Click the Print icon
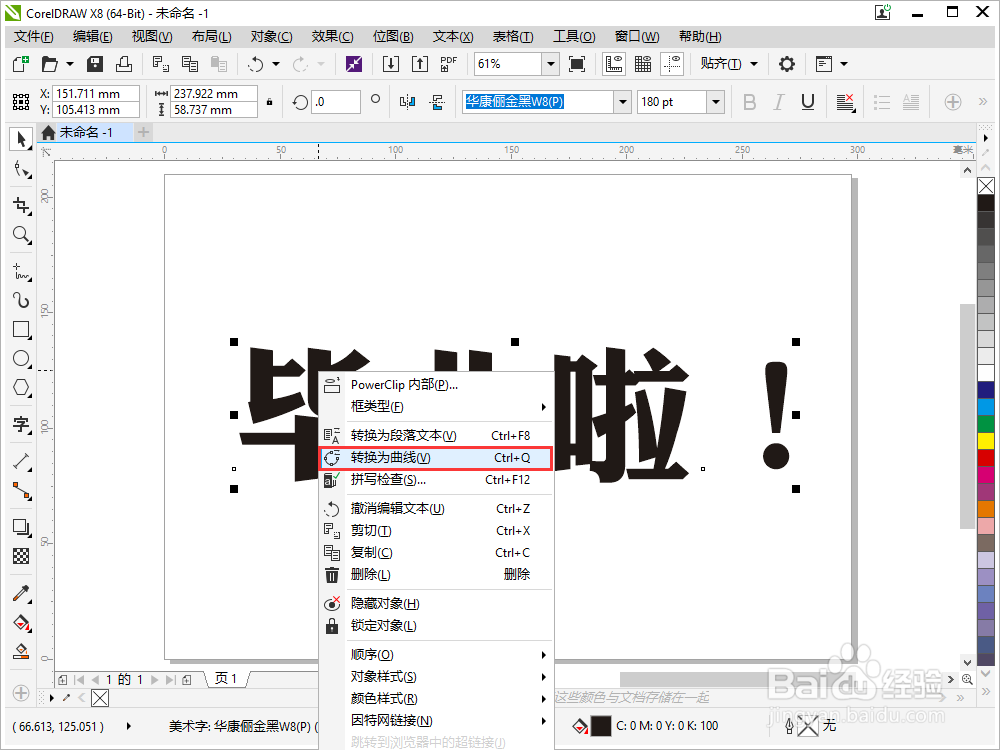Screen dimensions: 1000x750 click(x=124, y=64)
